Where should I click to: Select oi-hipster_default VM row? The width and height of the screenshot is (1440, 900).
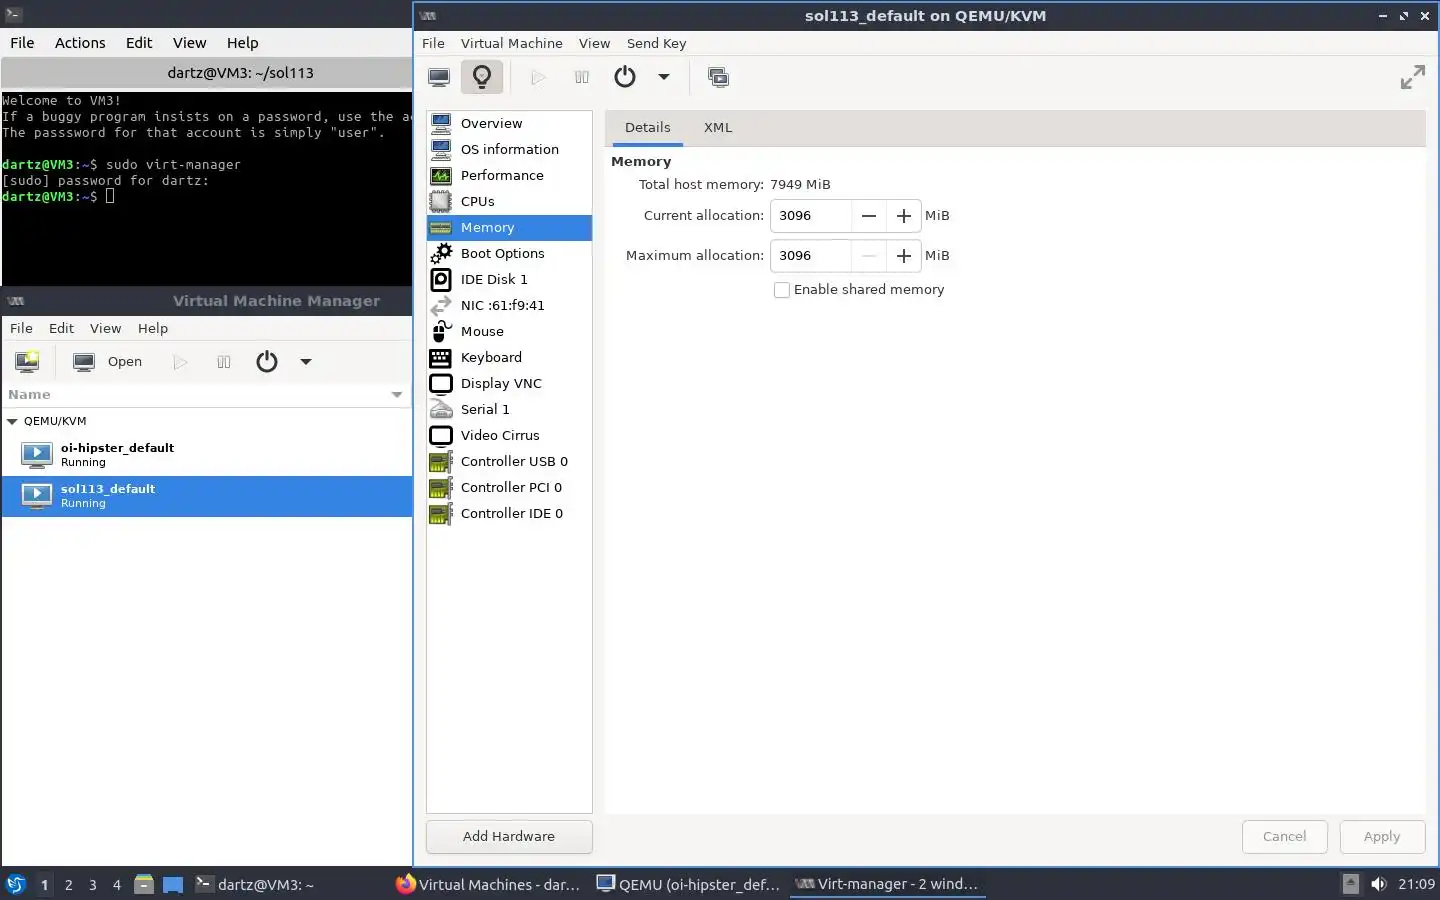point(207,455)
